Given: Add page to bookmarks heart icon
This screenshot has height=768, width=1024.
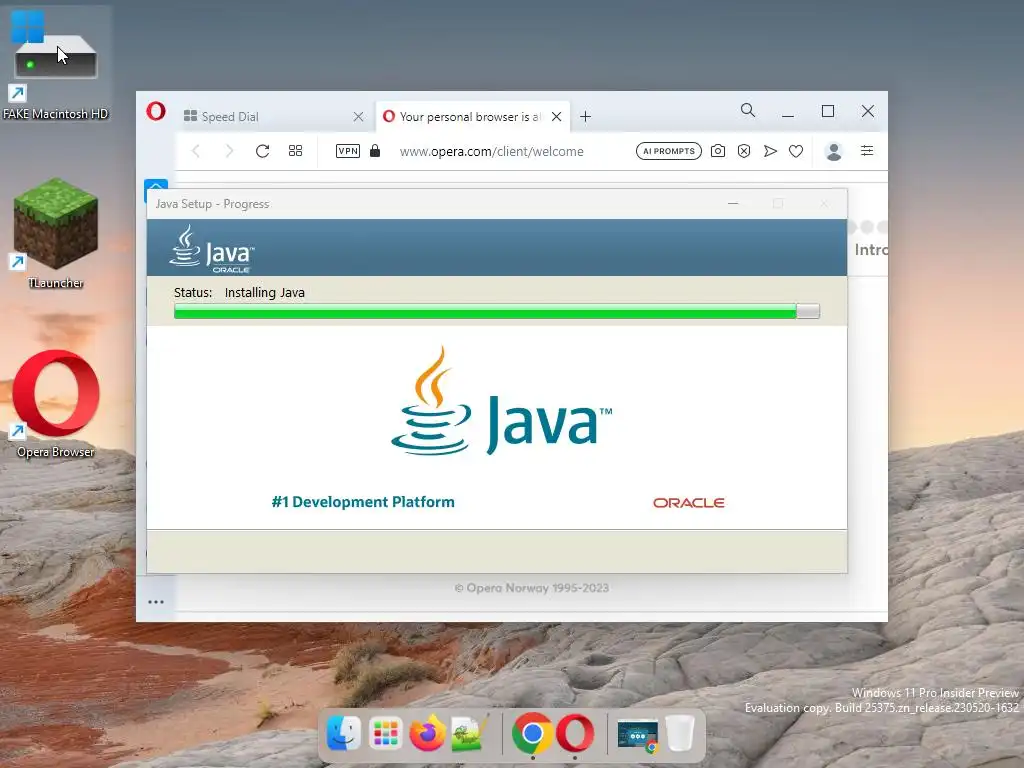Looking at the screenshot, I should pos(795,151).
